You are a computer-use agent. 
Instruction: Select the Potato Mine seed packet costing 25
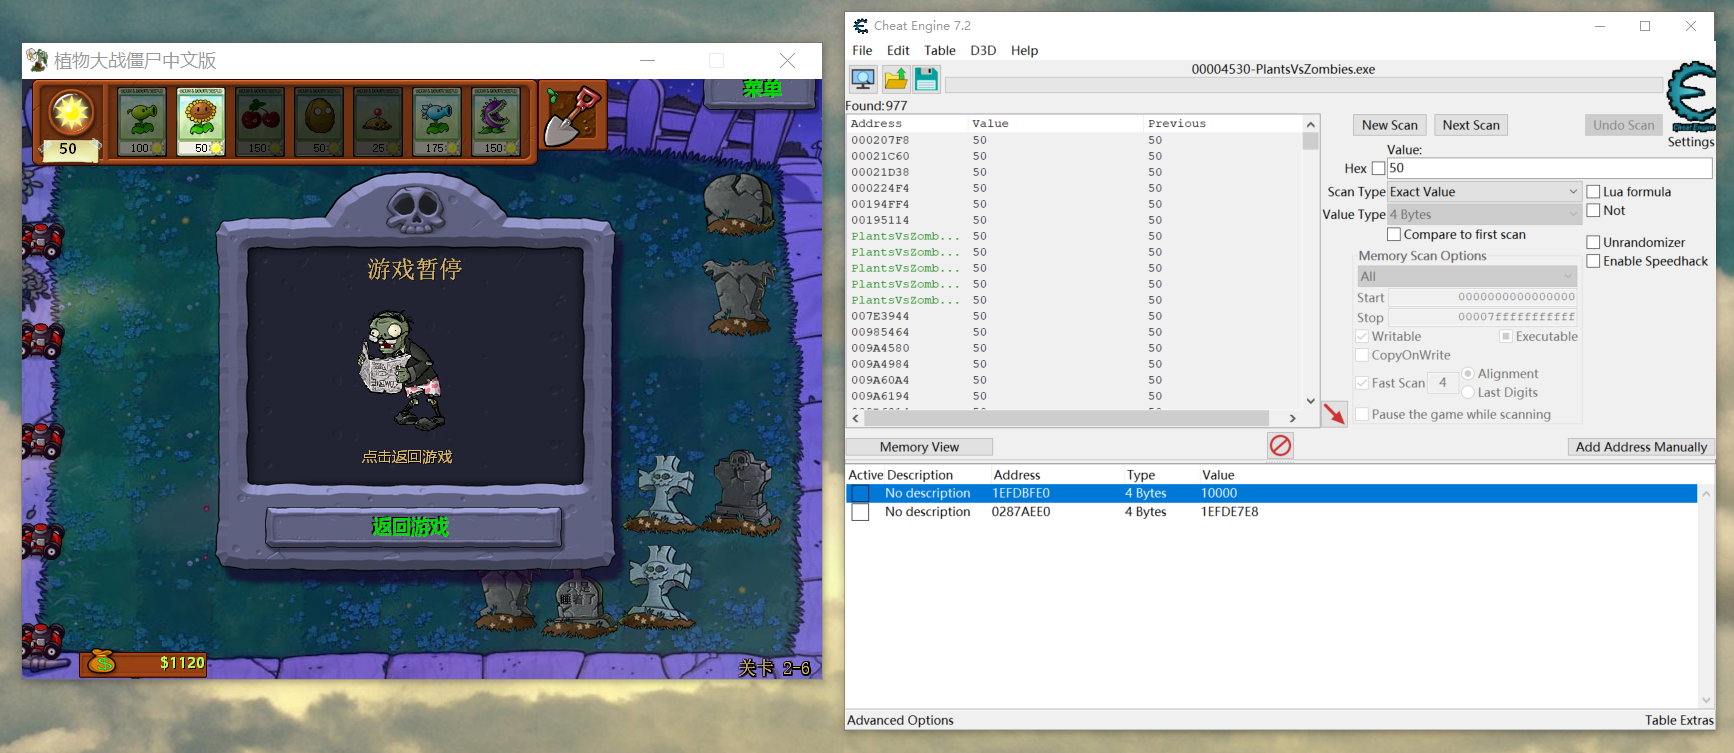click(x=378, y=121)
